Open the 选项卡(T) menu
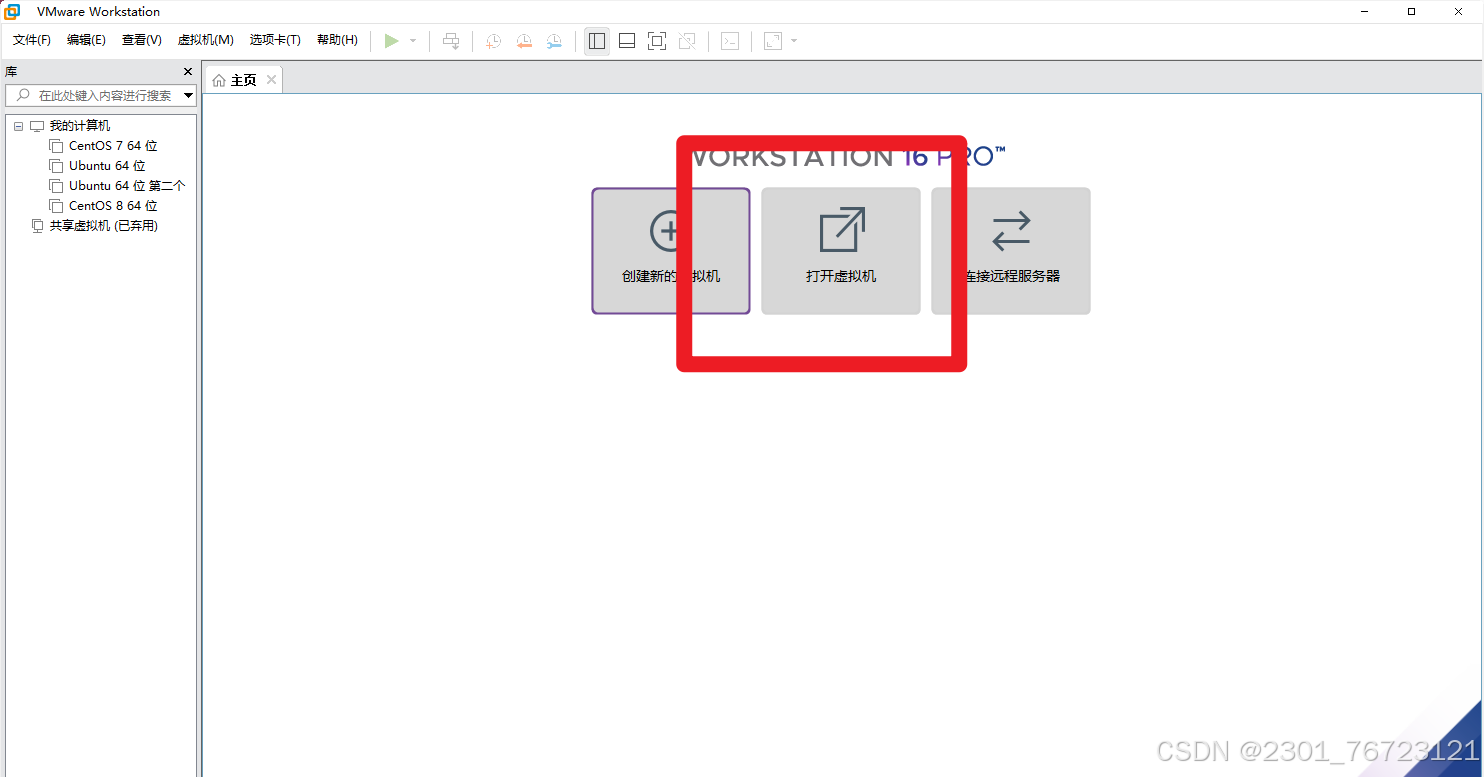Screen dimensions: 1484x777 pos(275,40)
